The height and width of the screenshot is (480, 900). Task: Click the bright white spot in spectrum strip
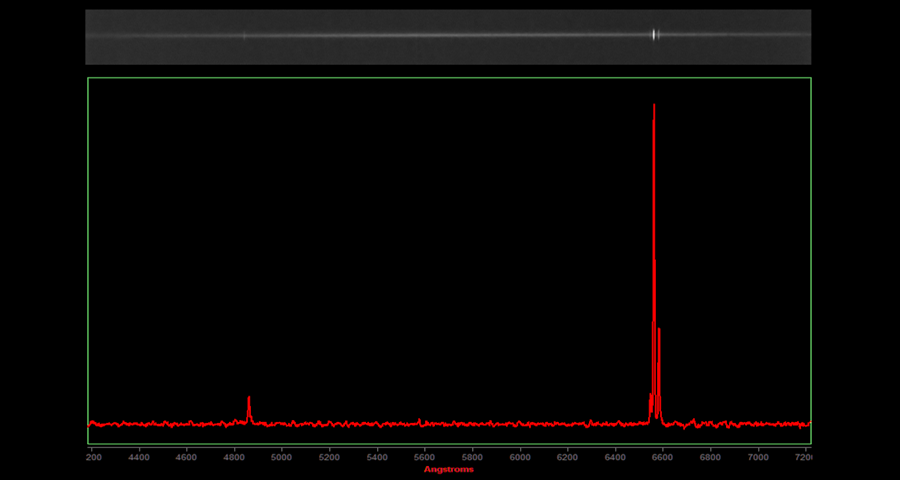655,34
